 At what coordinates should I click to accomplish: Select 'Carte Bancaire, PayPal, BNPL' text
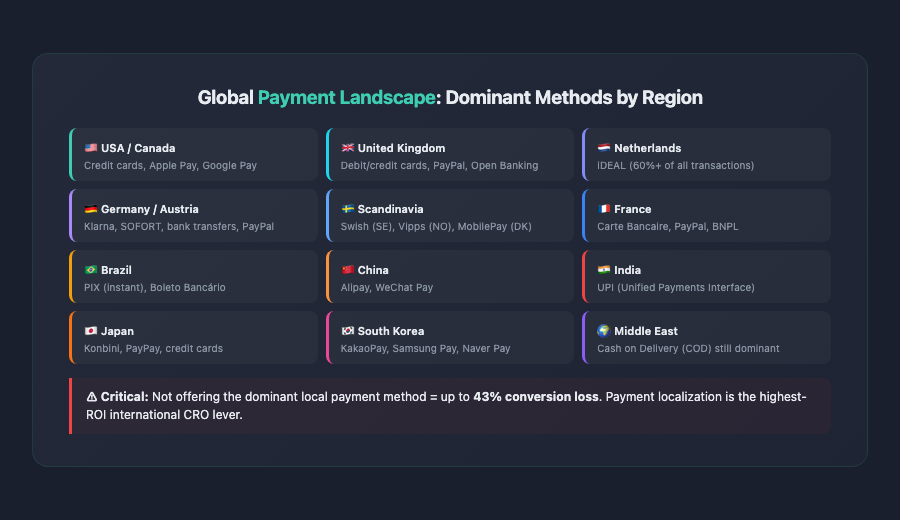coord(668,226)
